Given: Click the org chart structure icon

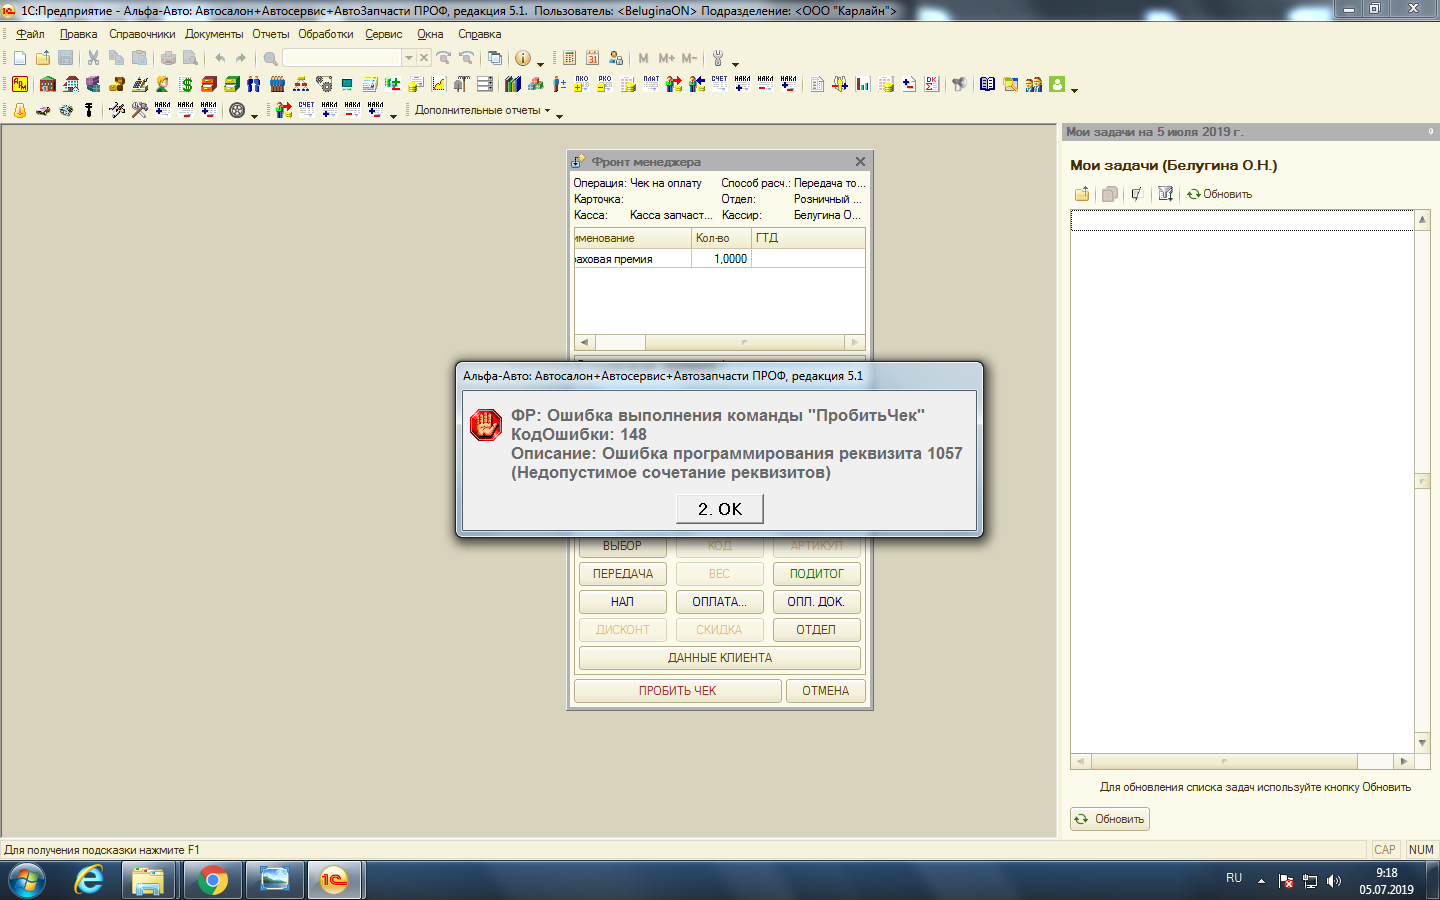Looking at the screenshot, I should (x=301, y=84).
